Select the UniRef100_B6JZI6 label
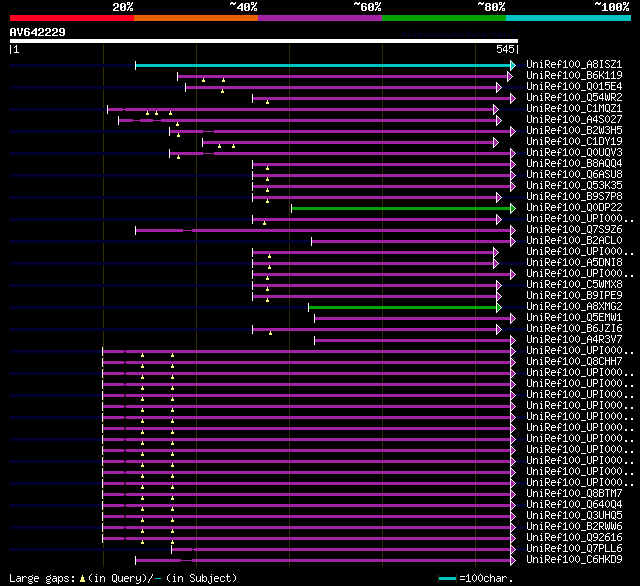This screenshot has width=640, height=586. 574,329
